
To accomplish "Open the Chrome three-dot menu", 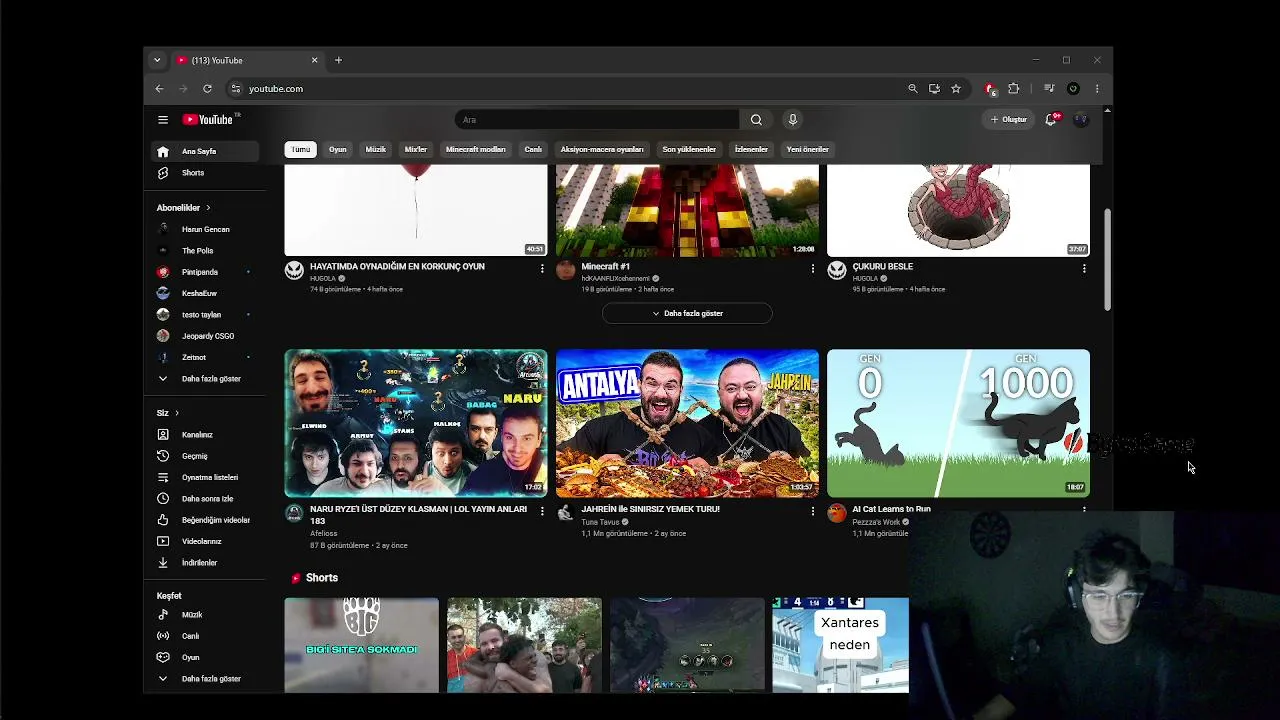I will coord(1097,89).
